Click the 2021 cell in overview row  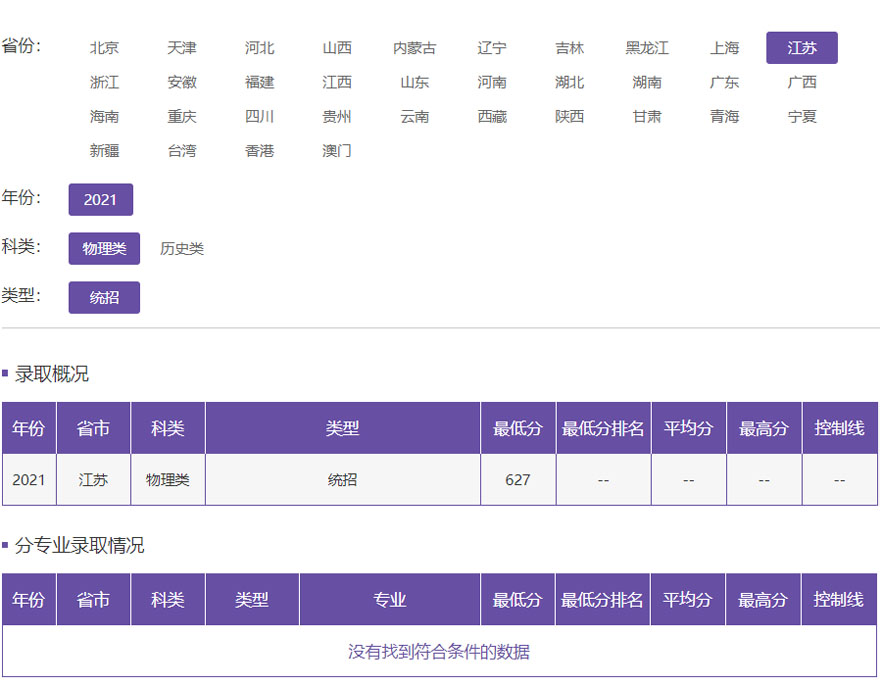pos(29,480)
